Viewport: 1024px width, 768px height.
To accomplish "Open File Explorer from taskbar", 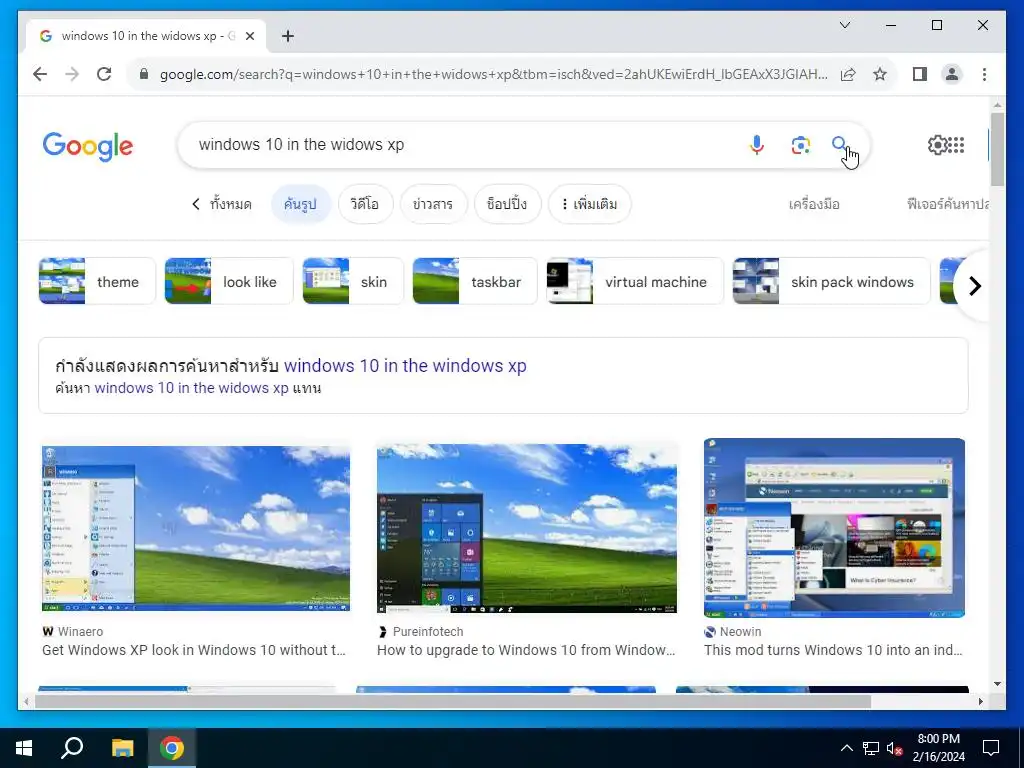I will (x=122, y=748).
